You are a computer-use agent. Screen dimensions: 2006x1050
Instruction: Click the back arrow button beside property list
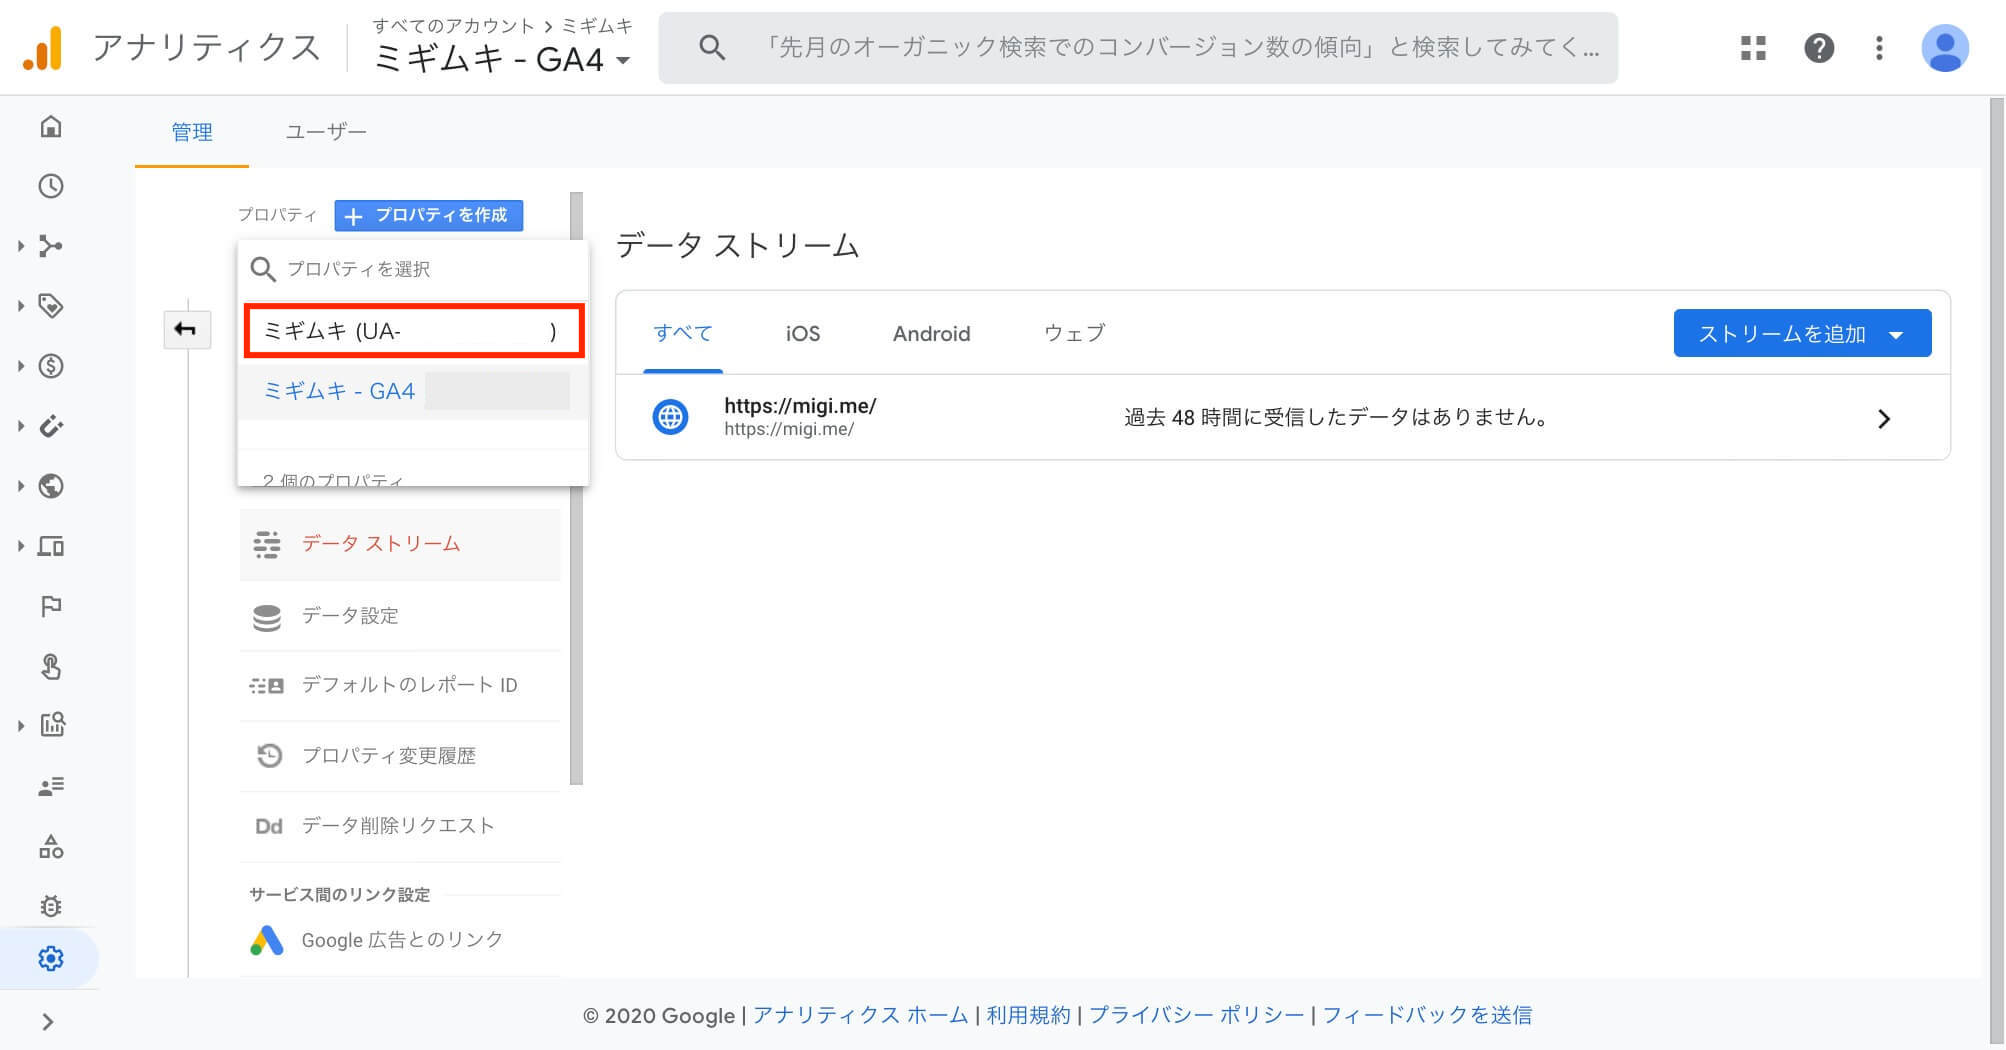pyautogui.click(x=187, y=330)
